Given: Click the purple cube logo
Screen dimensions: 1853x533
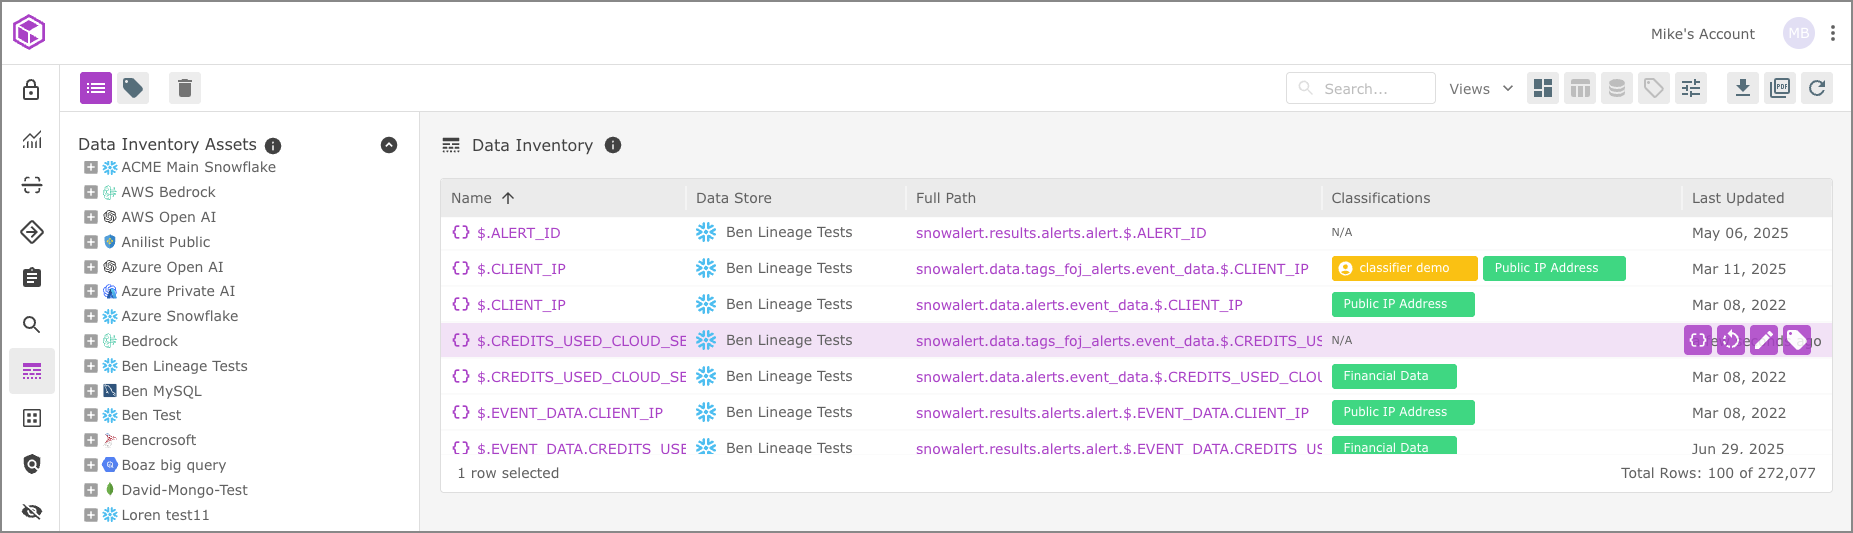Looking at the screenshot, I should pos(29,32).
